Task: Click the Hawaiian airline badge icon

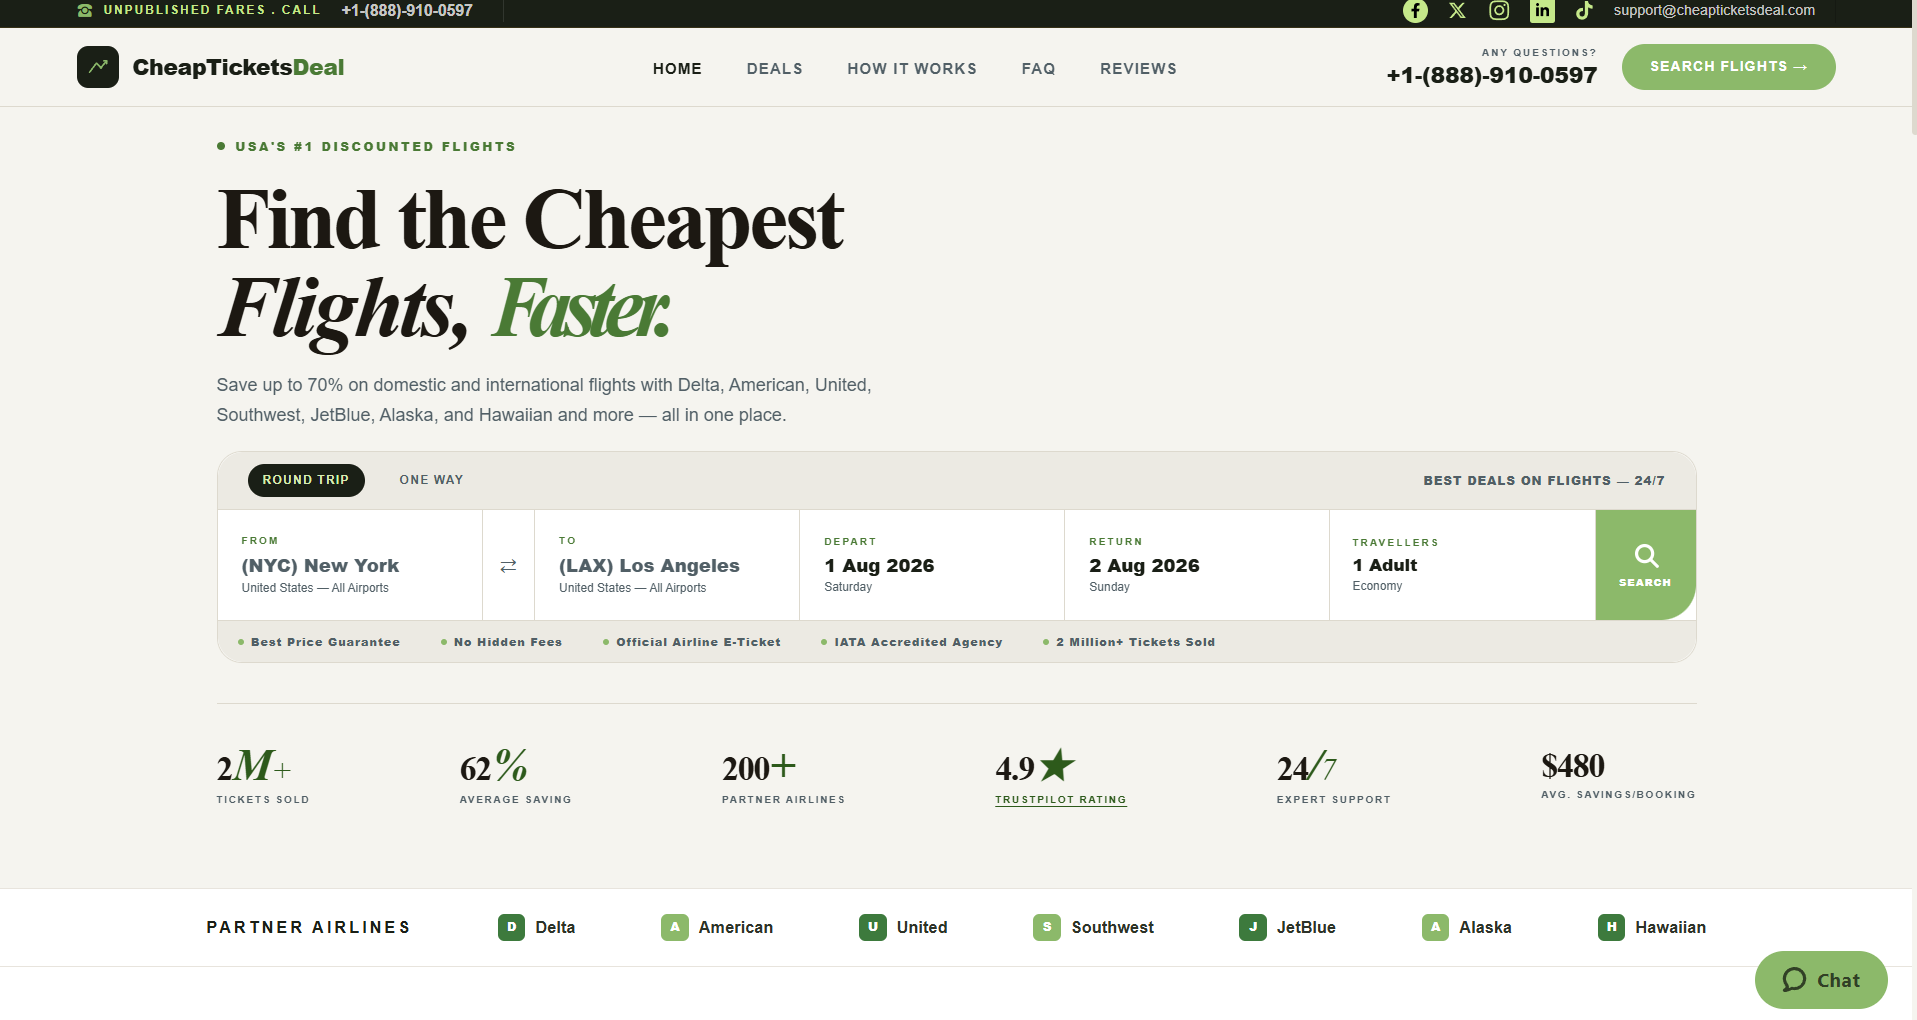Action: [1611, 927]
